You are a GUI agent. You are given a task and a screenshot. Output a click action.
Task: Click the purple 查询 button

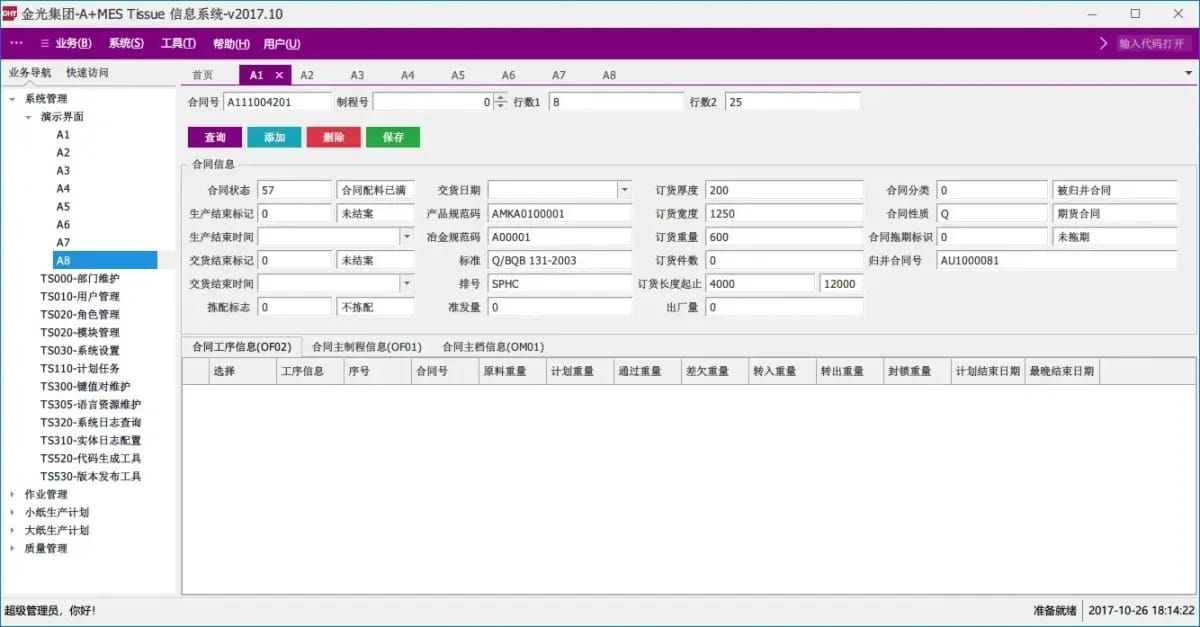pos(215,137)
